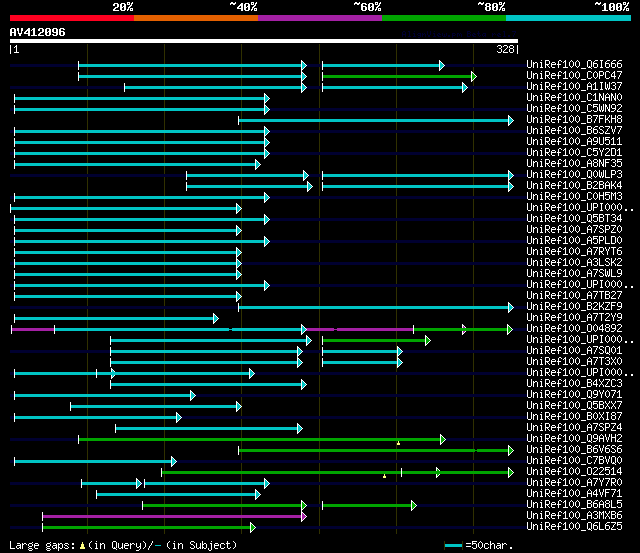The image size is (640, 553).
Task: Click the UniRef100_A7Y7R0 label
Action: tap(574, 483)
